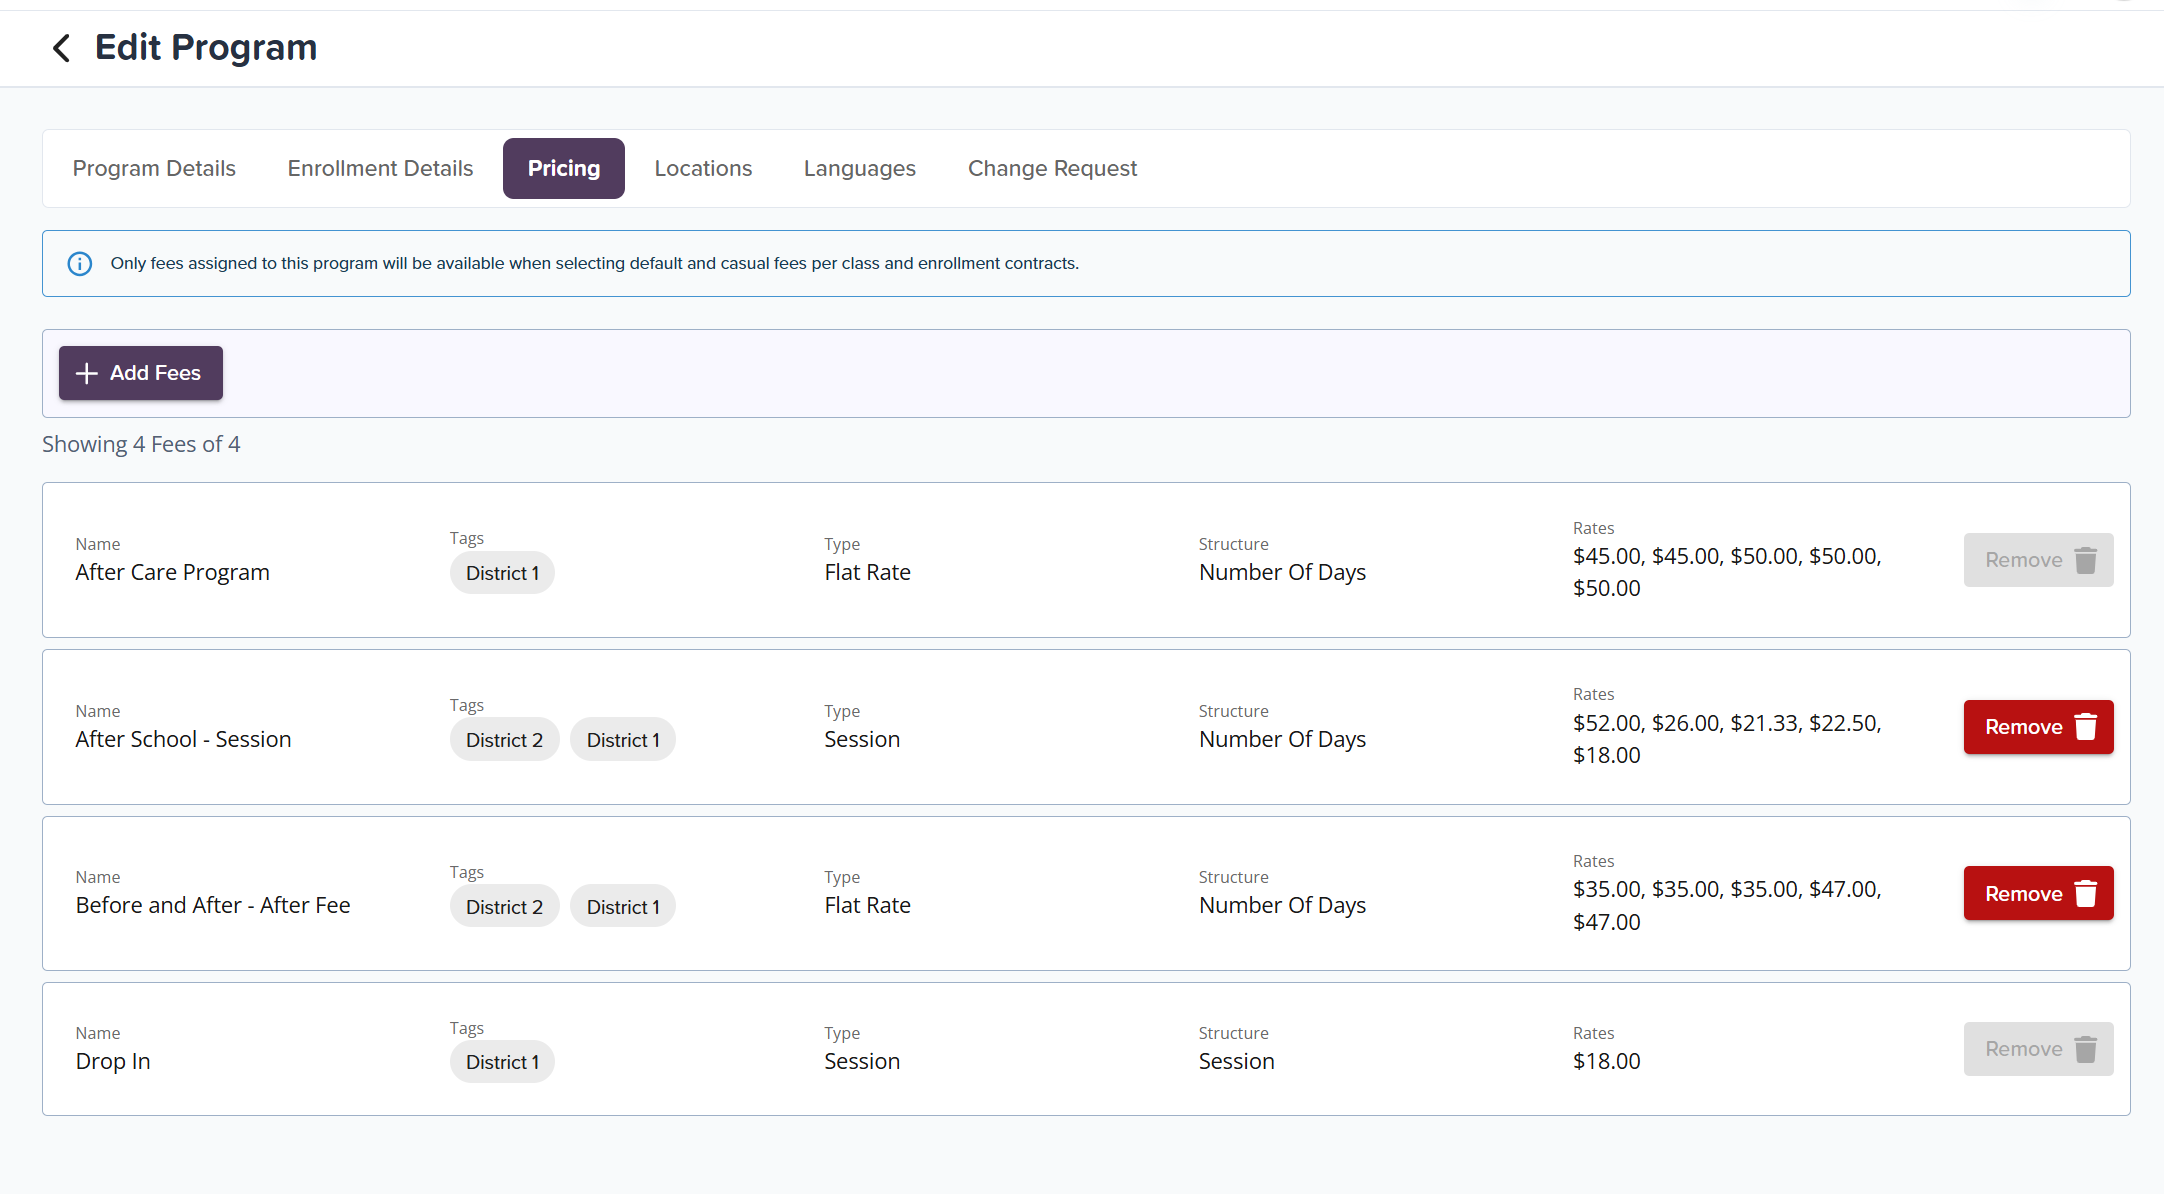Click trash icon for After Care Program
2164x1194 pixels.
[2086, 560]
